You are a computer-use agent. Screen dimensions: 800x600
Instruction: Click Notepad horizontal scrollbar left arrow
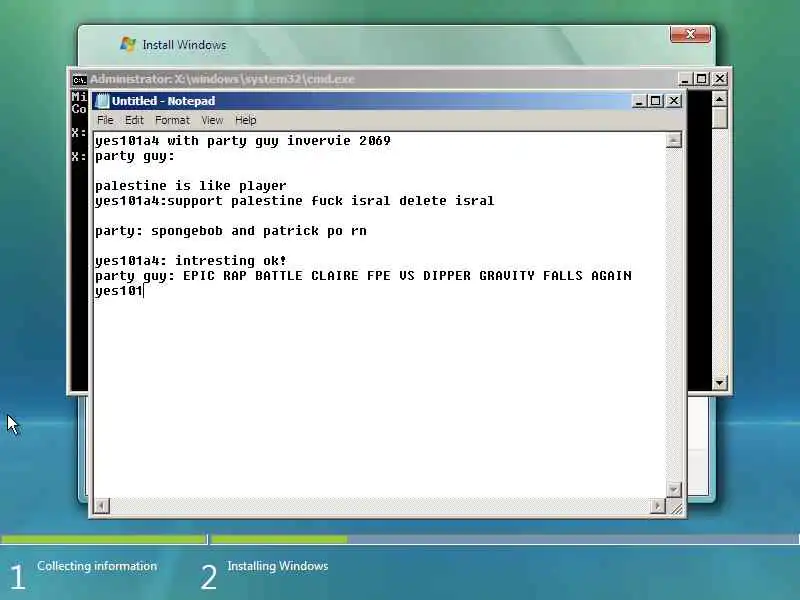tap(102, 506)
